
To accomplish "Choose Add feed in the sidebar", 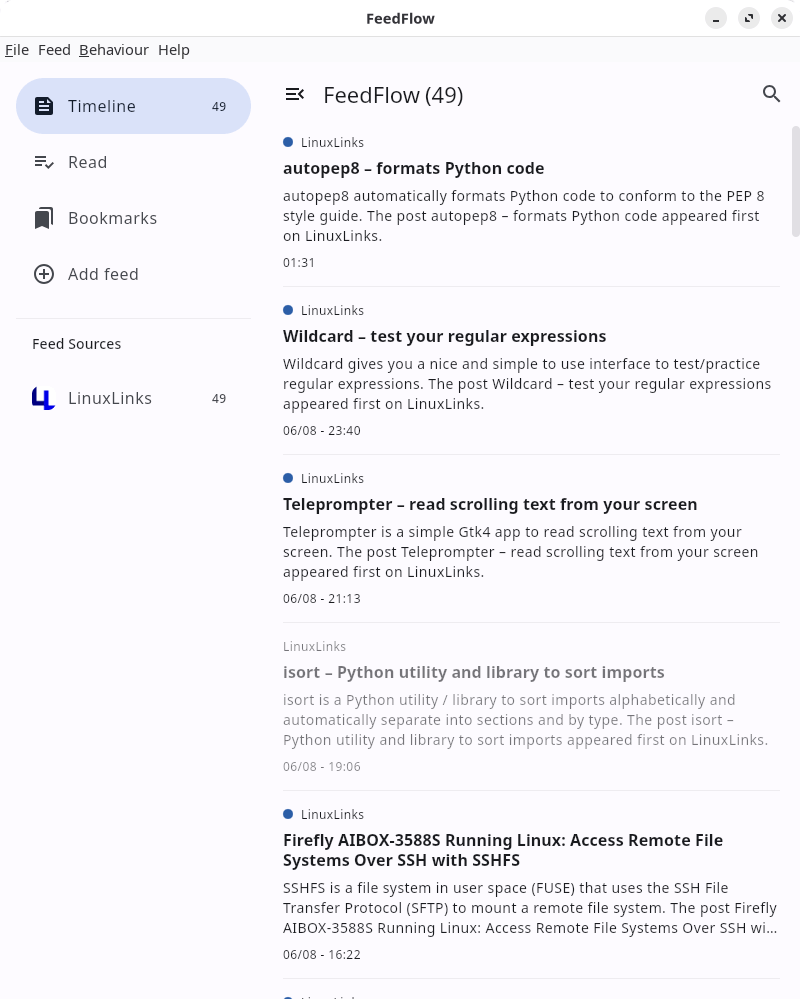I will (133, 274).
